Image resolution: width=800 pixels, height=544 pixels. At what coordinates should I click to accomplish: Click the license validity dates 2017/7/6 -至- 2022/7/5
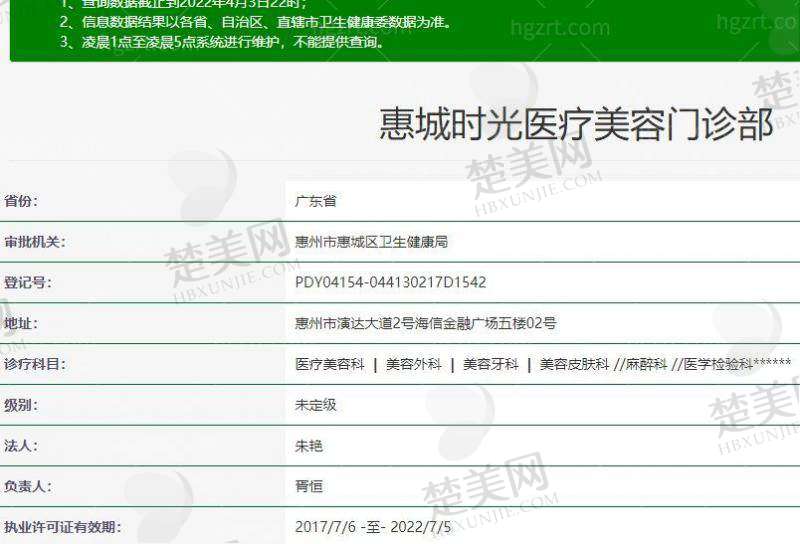pos(373,527)
